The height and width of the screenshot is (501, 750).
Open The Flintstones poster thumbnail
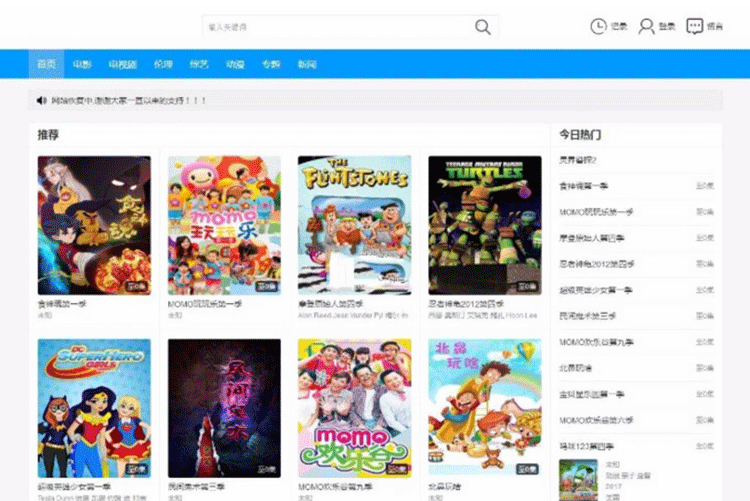[x=354, y=225]
